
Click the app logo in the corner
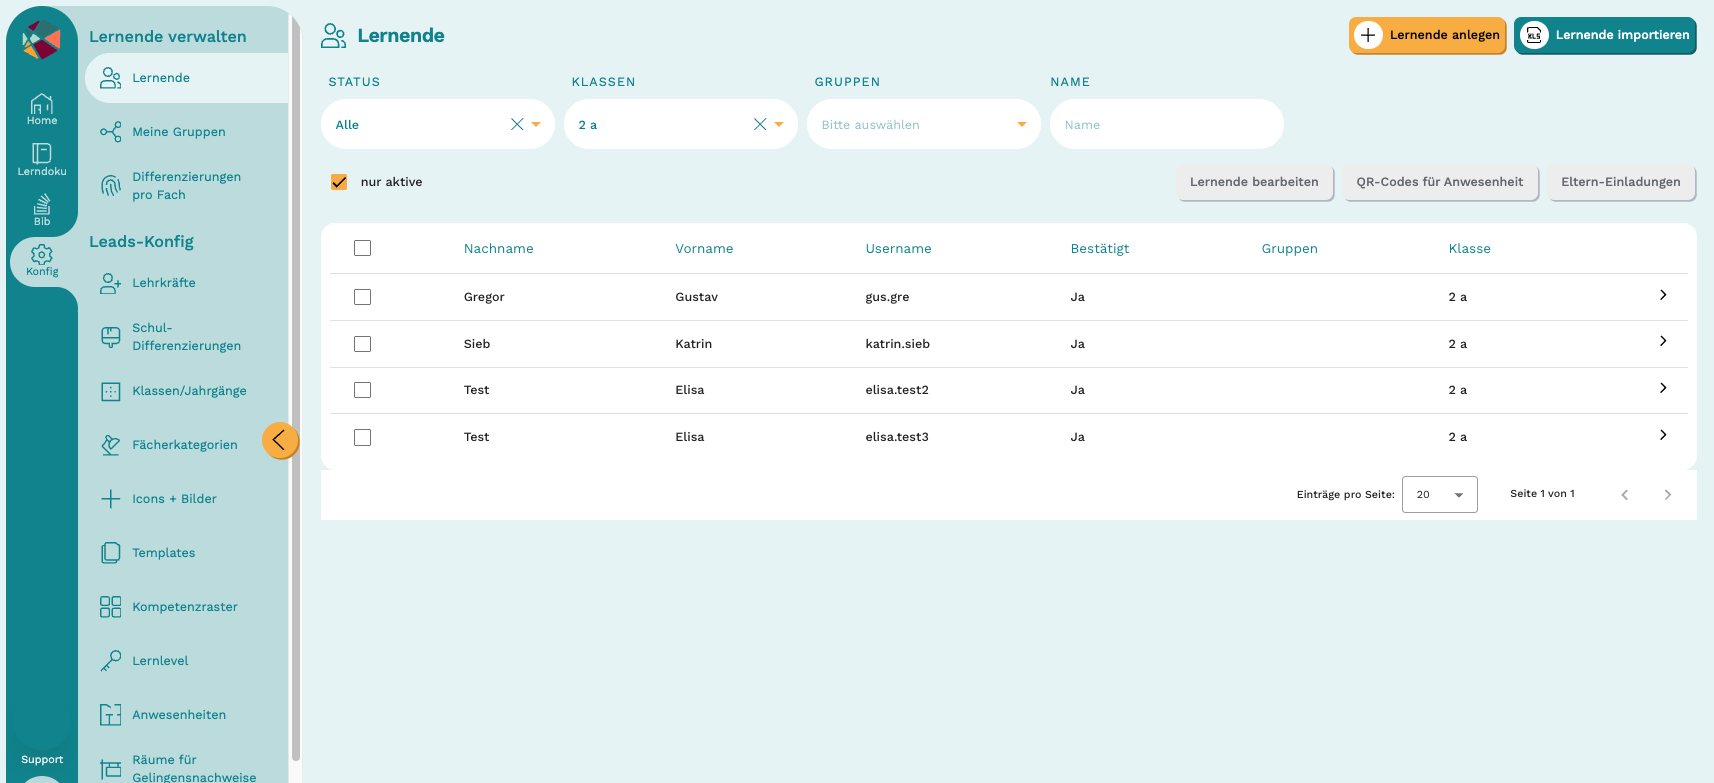(x=42, y=40)
